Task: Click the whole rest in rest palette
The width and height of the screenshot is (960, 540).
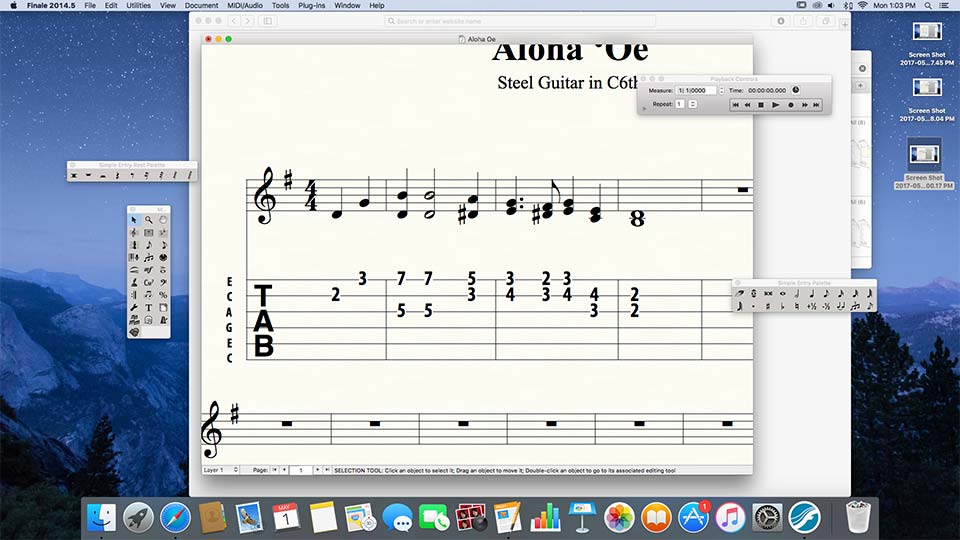Action: click(89, 175)
